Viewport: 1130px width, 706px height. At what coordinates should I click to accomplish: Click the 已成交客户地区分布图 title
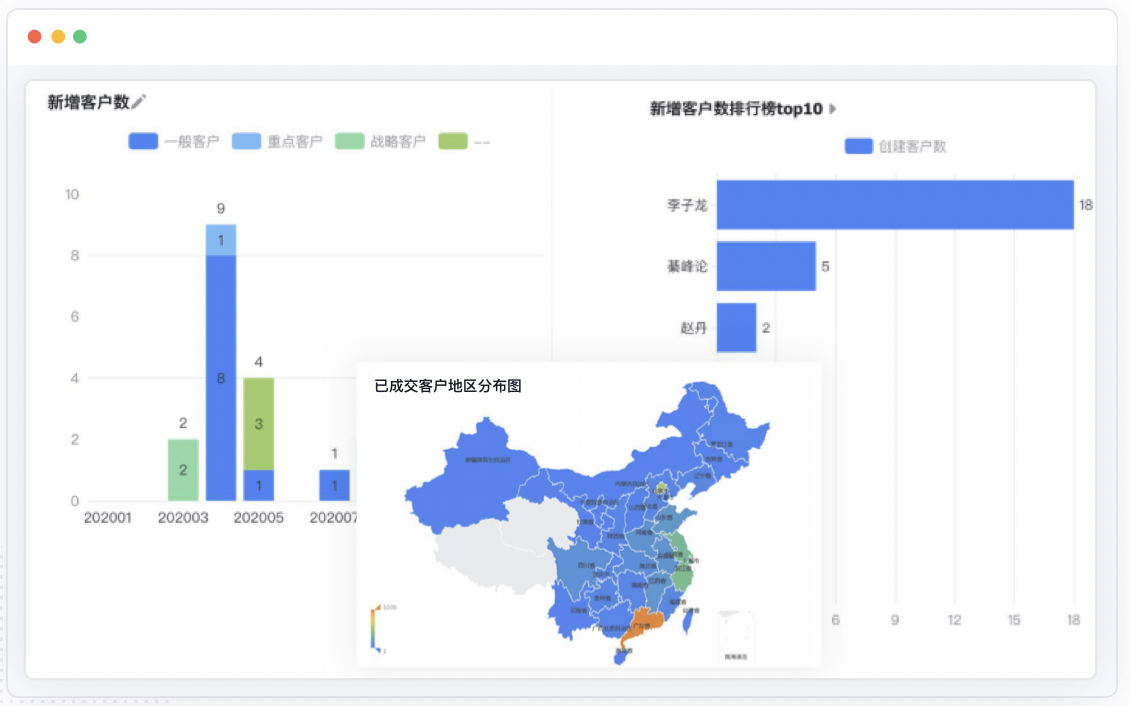[448, 386]
